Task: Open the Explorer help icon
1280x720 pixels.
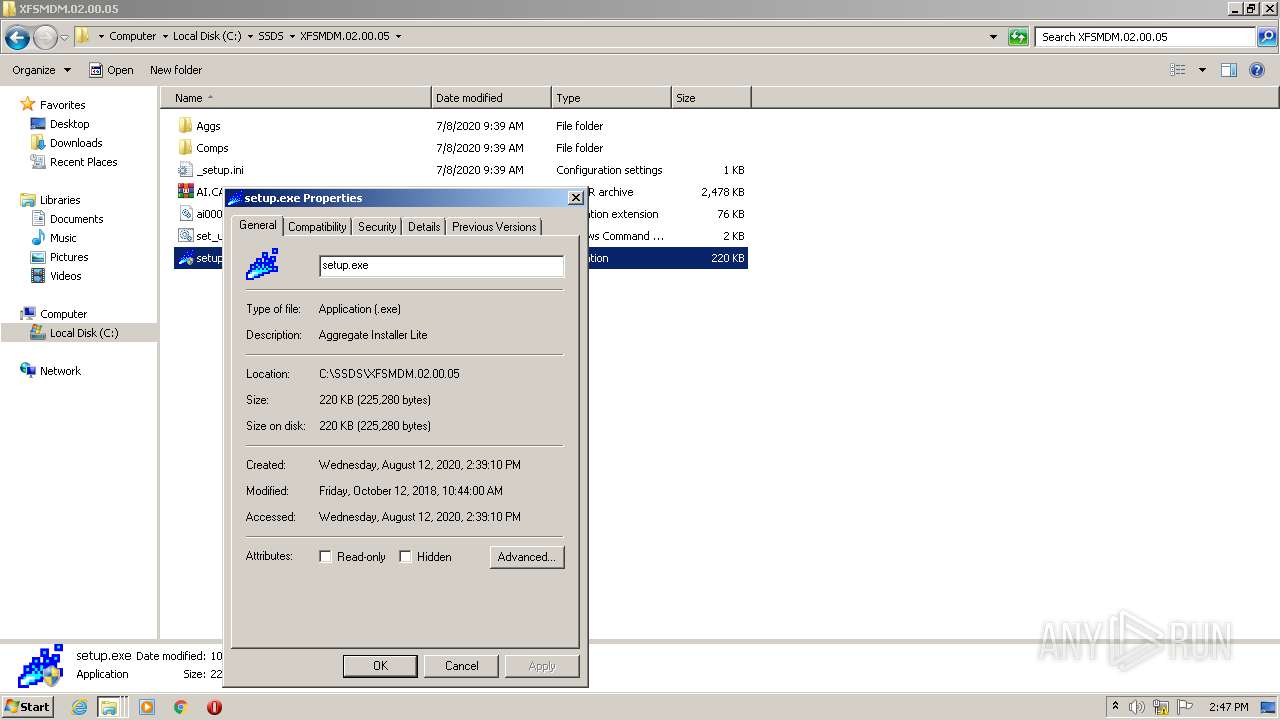Action: click(1257, 70)
